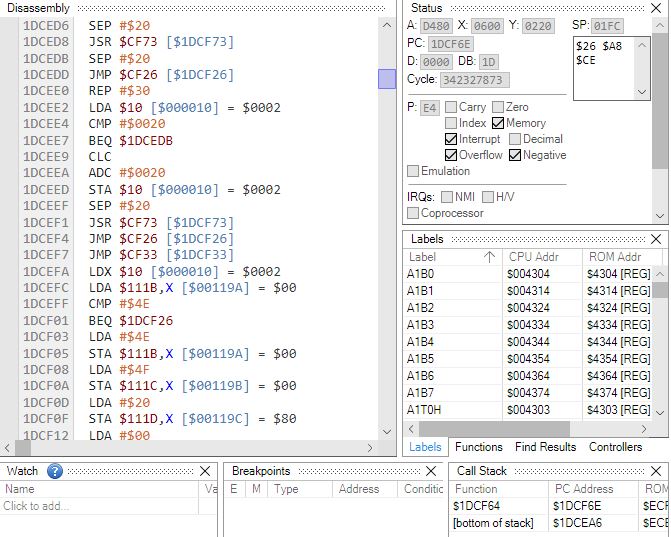Viewport: 671px width, 537px height.
Task: Toggle the Decimal flag checkbox
Action: click(515, 139)
